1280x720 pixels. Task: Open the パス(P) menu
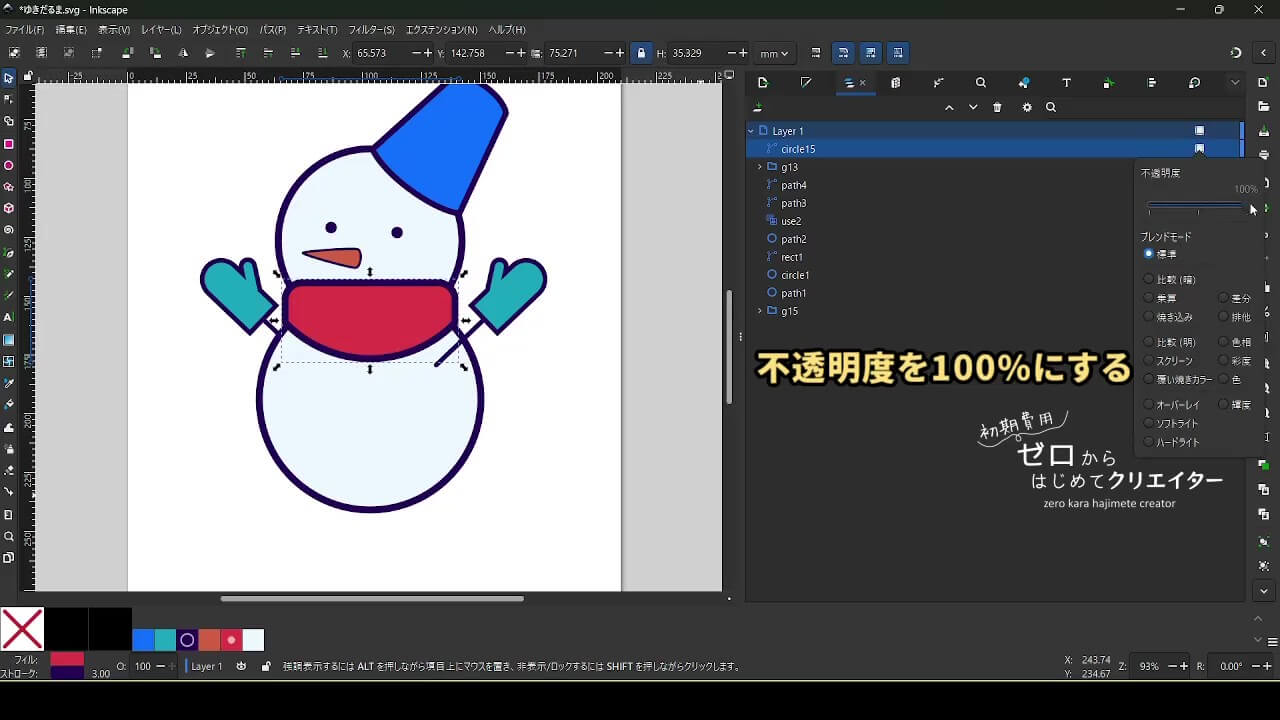tap(272, 30)
